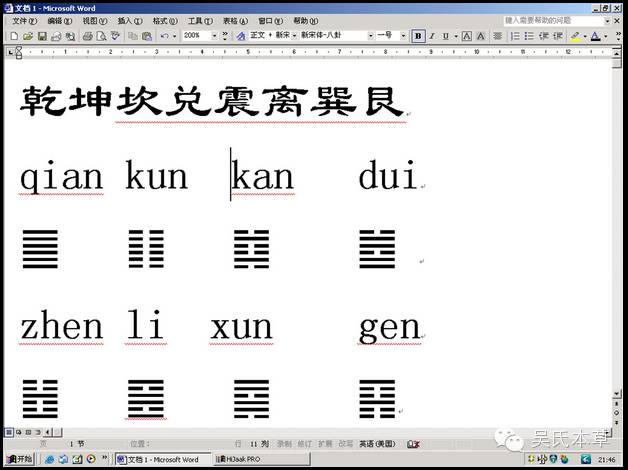The height and width of the screenshot is (470, 628).
Task: Open the 窗口 menu
Action: tap(270, 21)
